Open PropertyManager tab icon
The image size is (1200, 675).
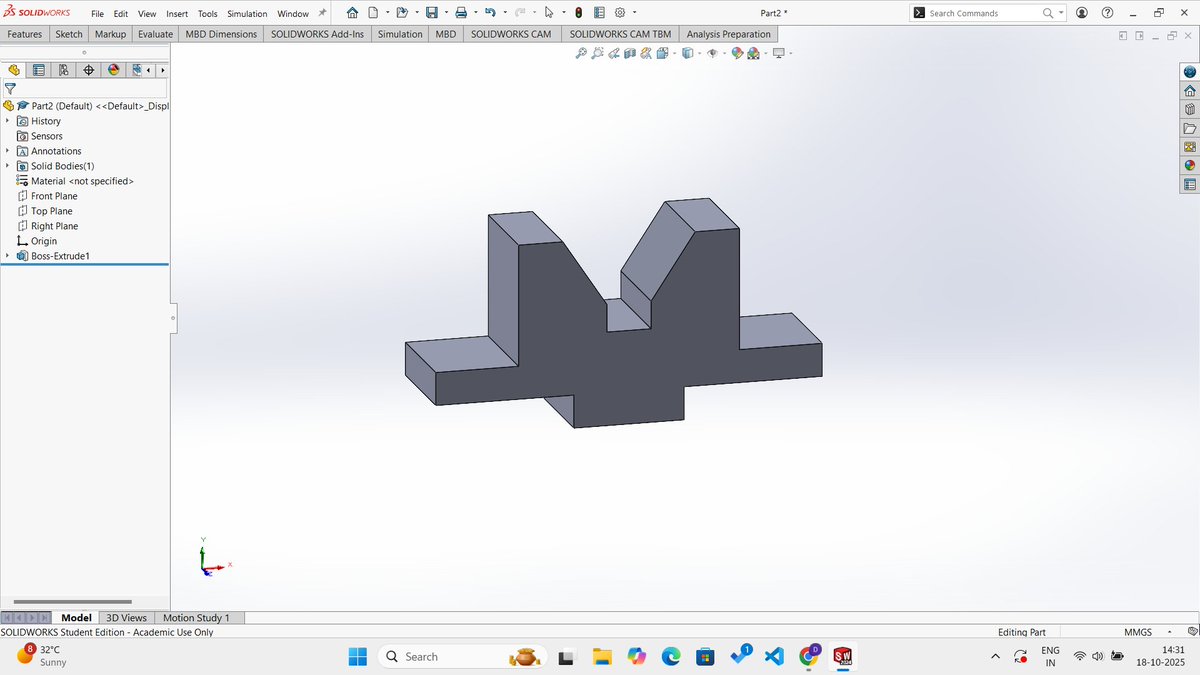39,70
